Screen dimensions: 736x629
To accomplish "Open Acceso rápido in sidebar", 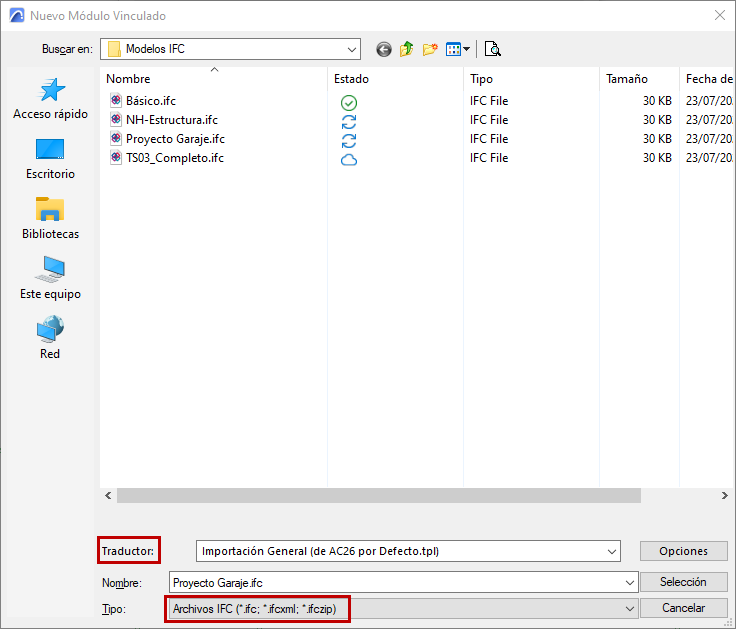I will (x=50, y=99).
